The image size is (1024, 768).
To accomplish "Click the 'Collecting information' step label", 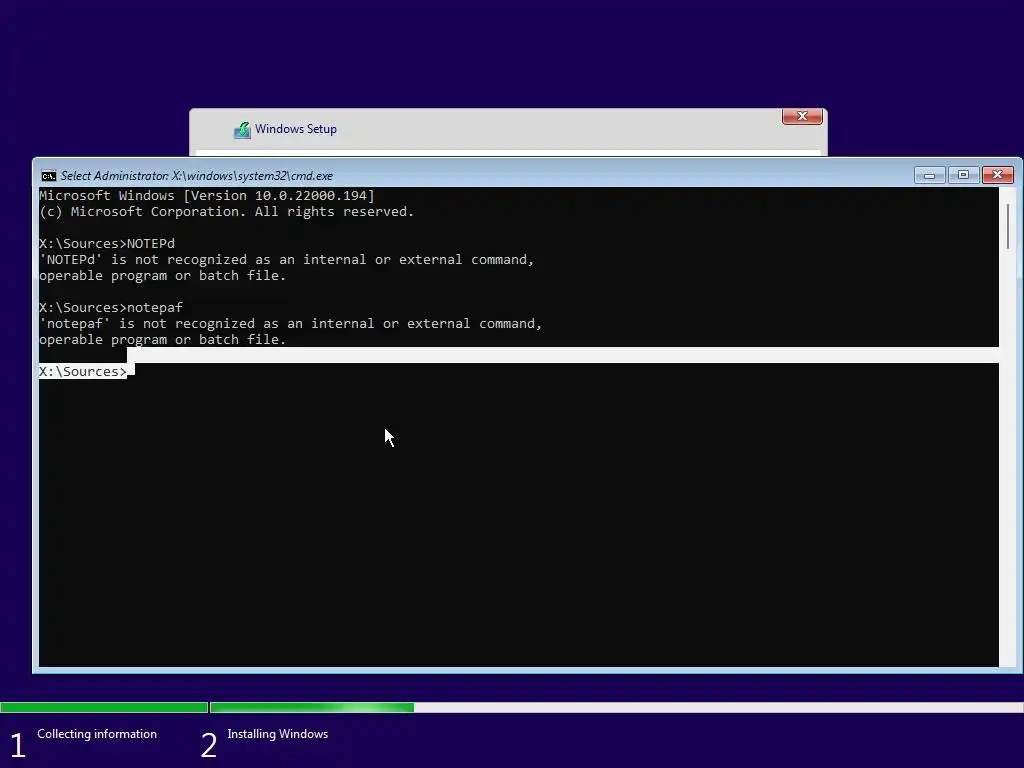I will [97, 734].
